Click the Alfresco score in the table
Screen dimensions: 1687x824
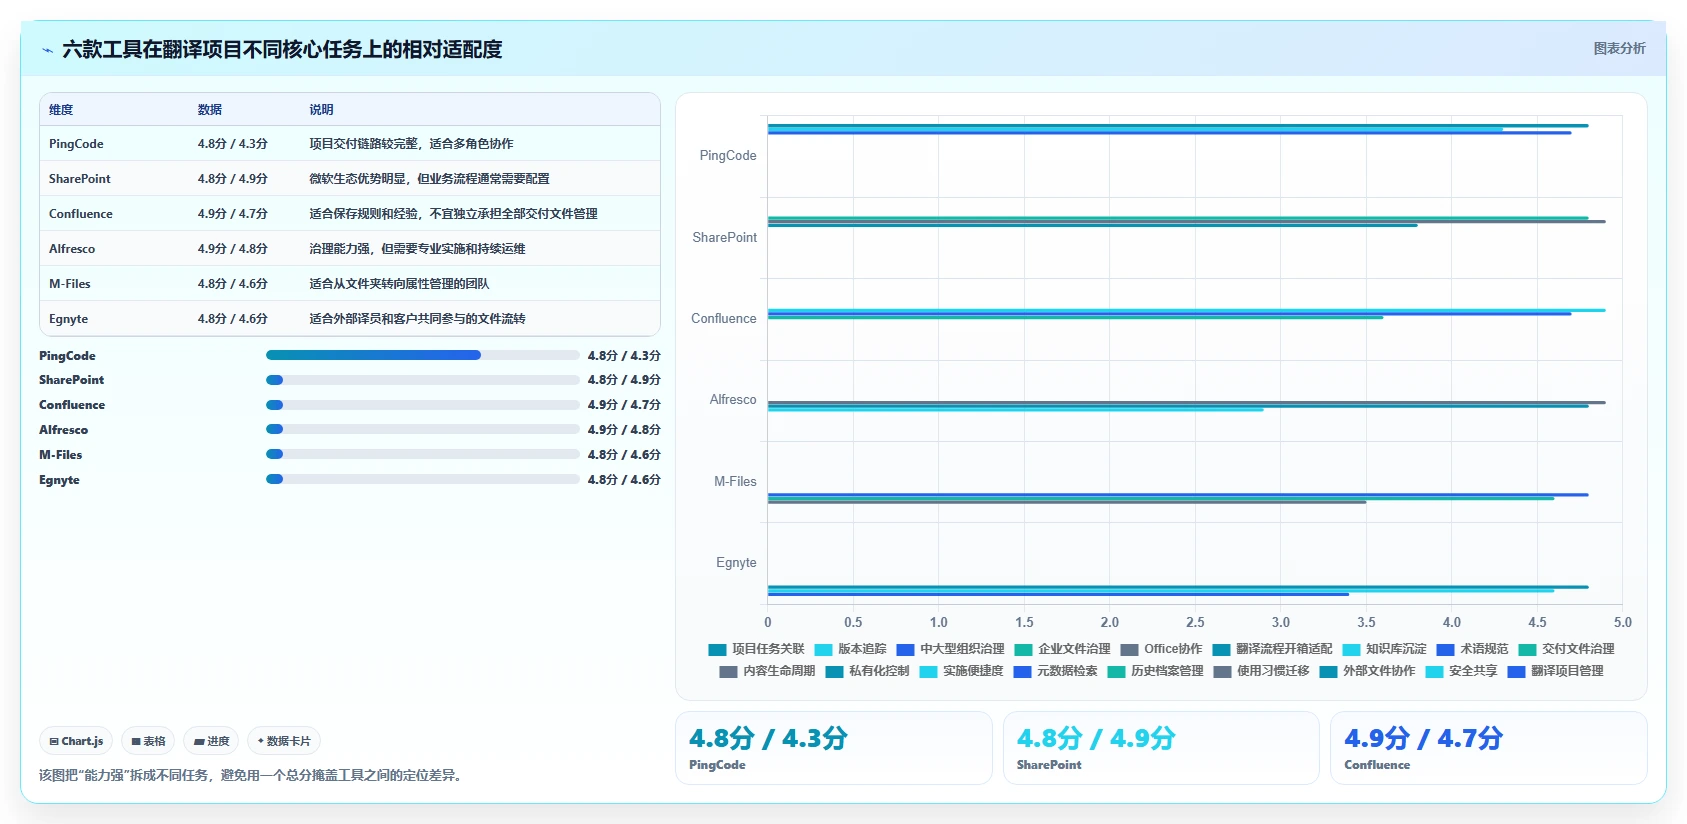click(x=233, y=249)
